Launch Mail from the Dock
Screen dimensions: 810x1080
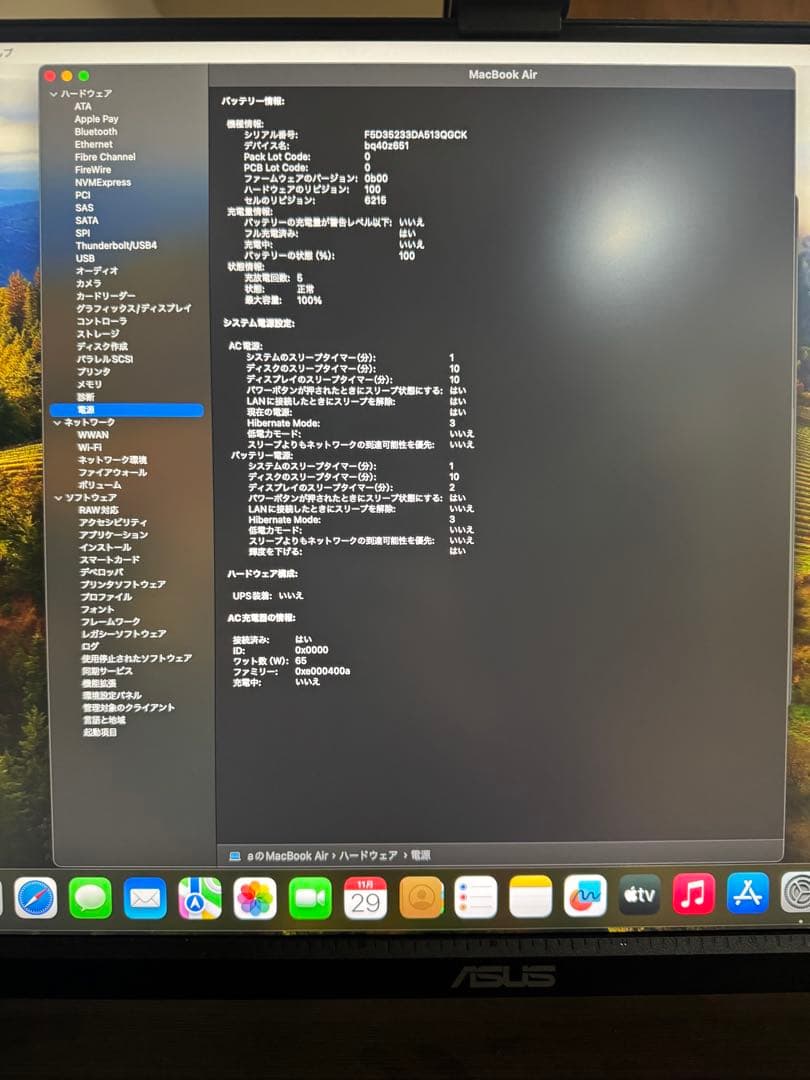pyautogui.click(x=147, y=898)
